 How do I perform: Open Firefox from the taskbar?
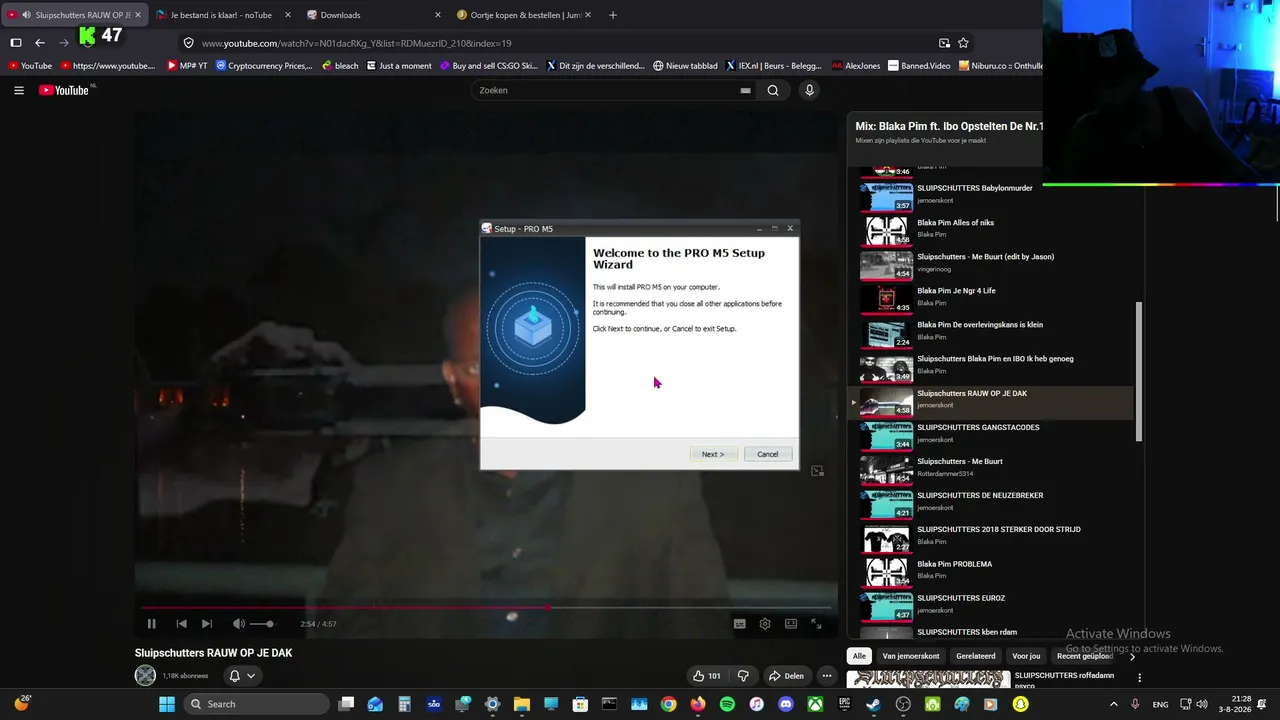698,704
